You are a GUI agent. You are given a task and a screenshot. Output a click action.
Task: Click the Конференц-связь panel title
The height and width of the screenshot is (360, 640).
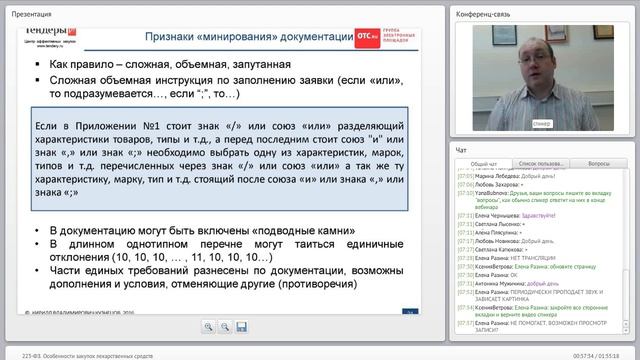483,14
